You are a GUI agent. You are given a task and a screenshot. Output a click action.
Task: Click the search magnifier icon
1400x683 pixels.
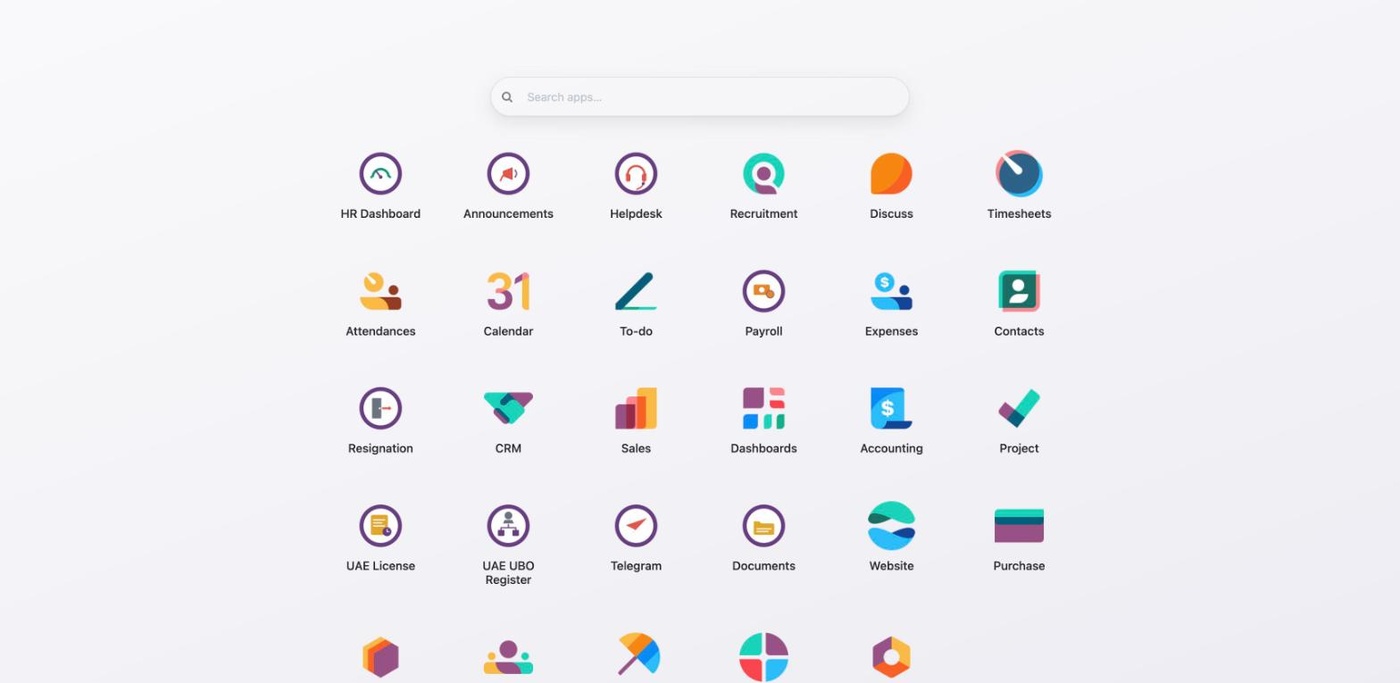(x=507, y=97)
